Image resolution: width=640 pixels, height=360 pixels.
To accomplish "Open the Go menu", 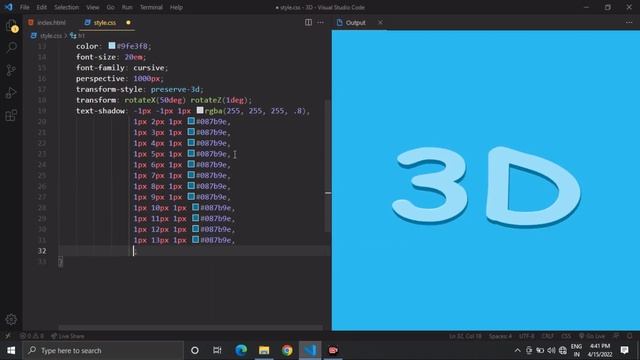I will (x=110, y=7).
